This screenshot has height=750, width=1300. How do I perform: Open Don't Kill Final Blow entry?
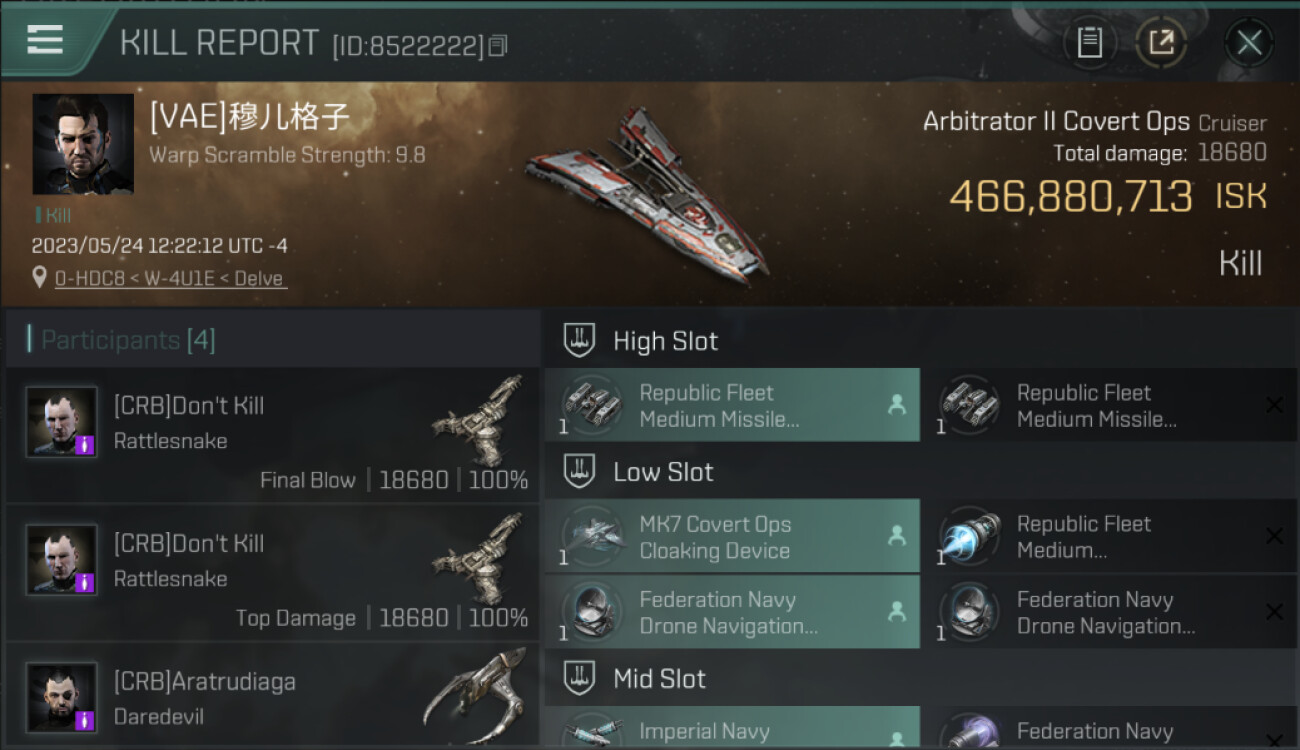pos(272,435)
